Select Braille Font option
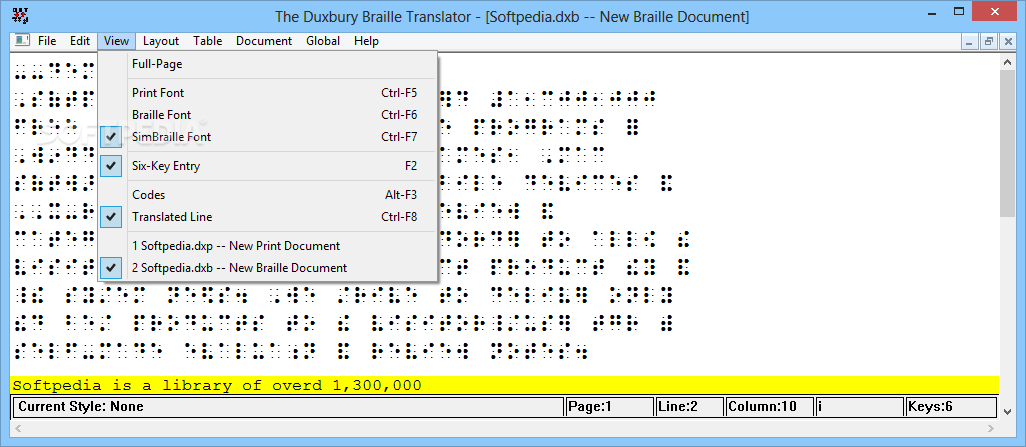This screenshot has height=447, width=1026. pyautogui.click(x=268, y=115)
